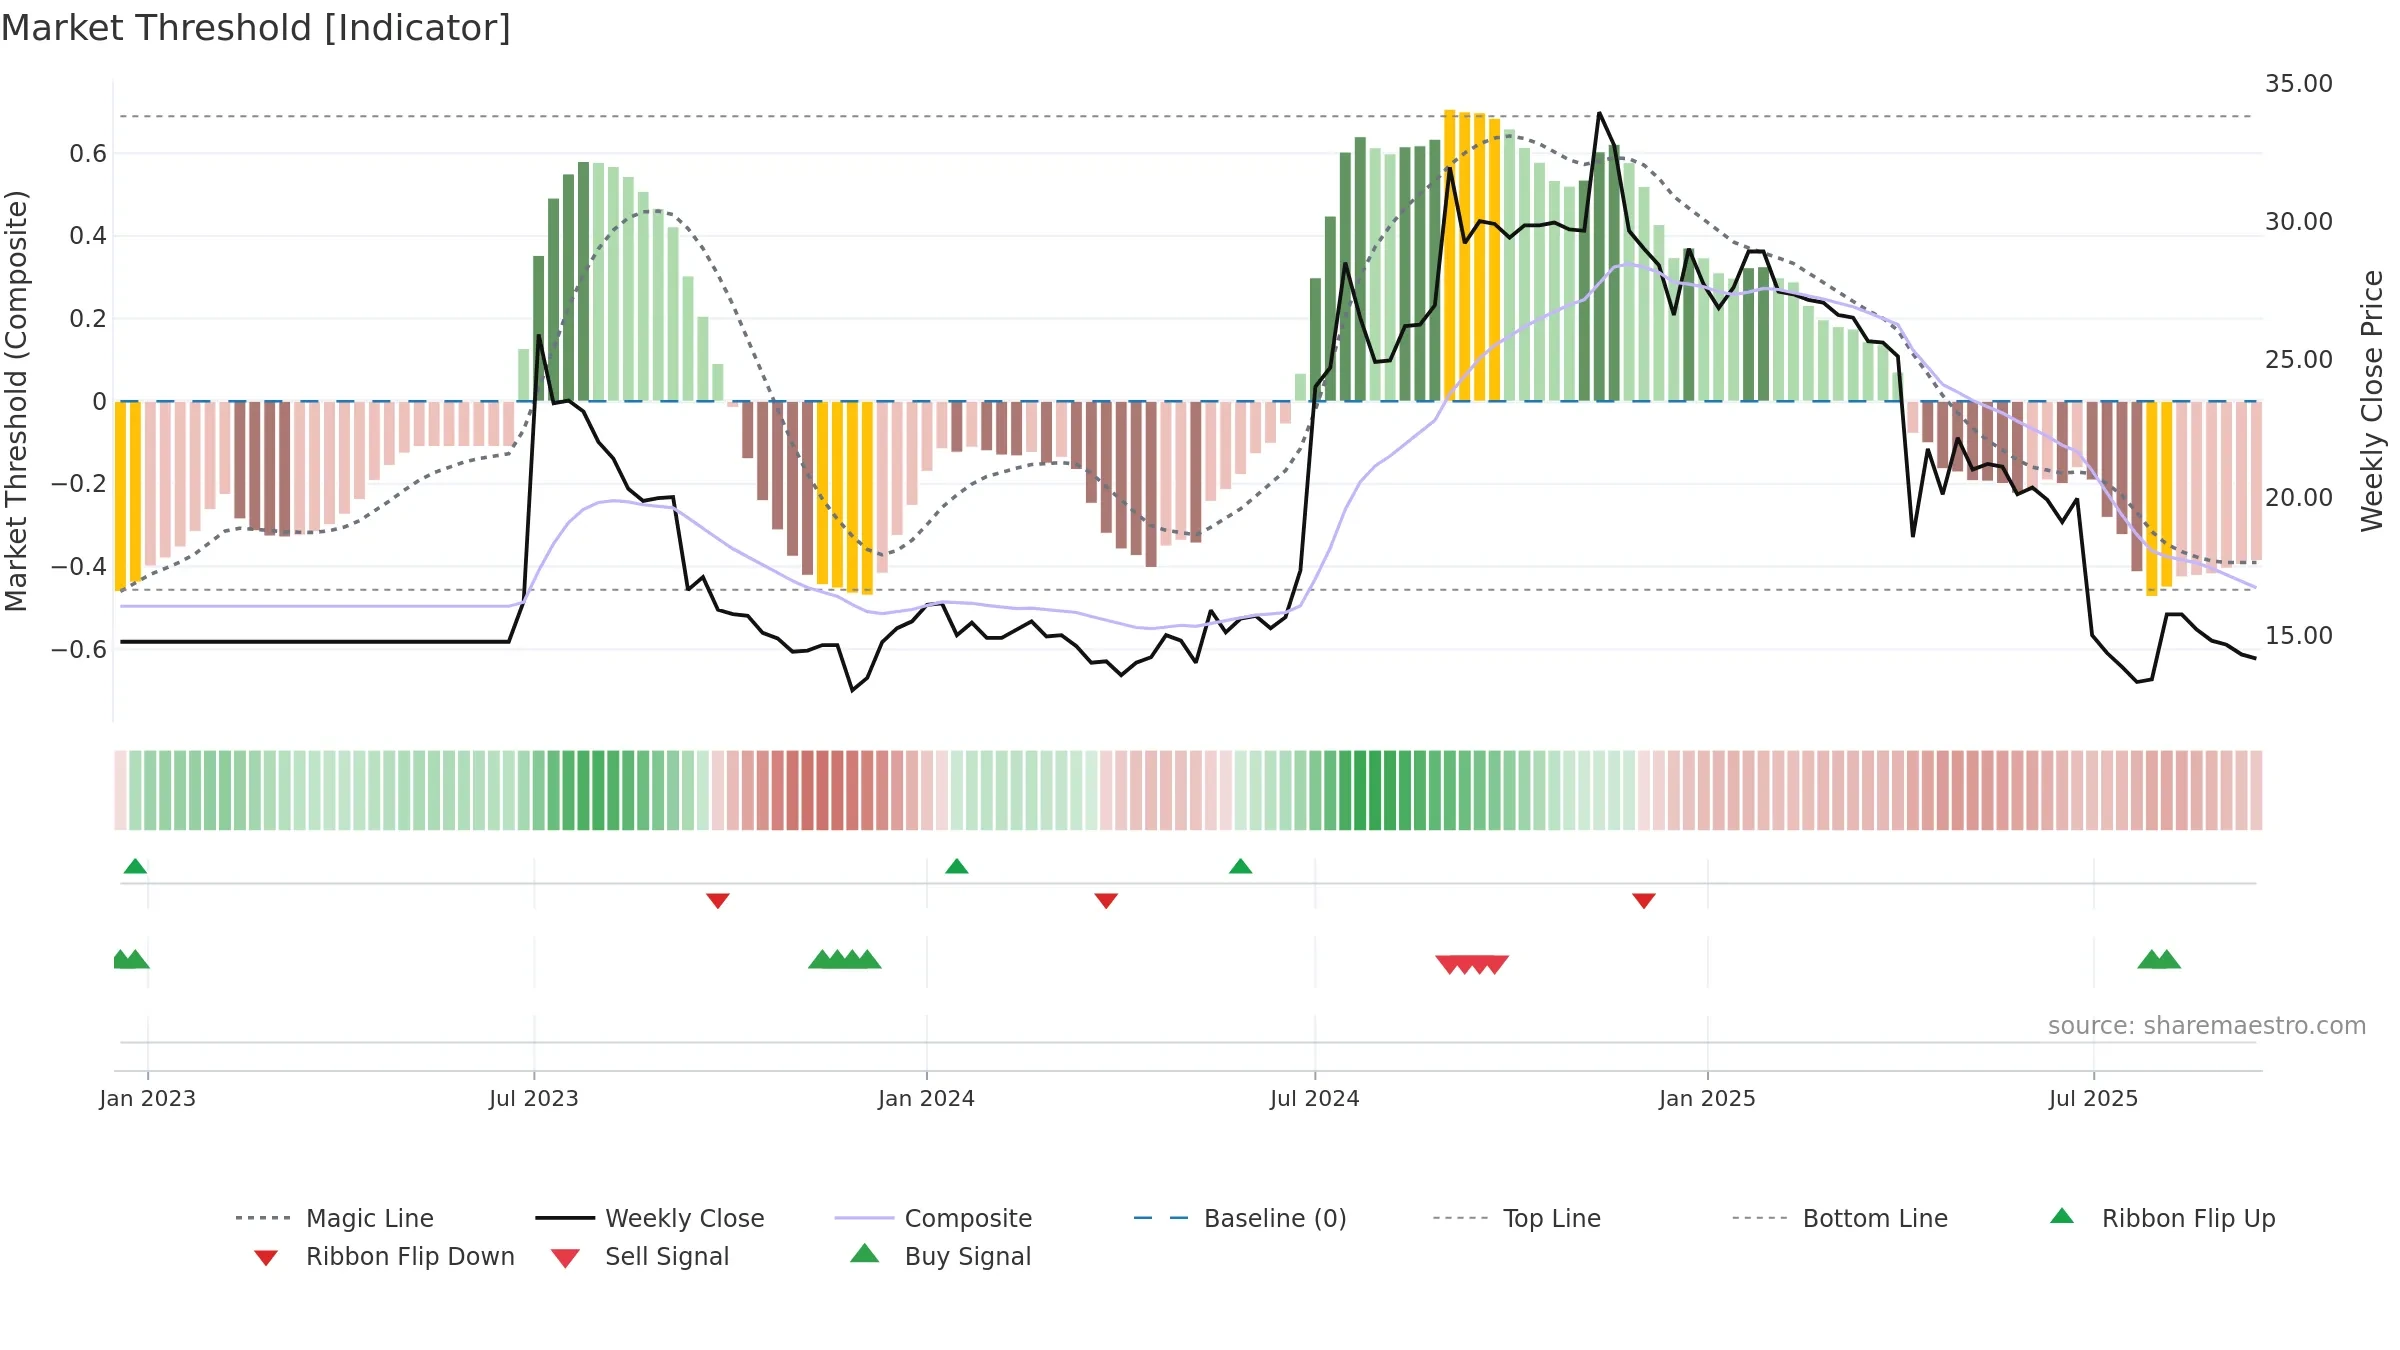
Task: Click the Jul 2024 axis label
Action: pyautogui.click(x=1314, y=1098)
